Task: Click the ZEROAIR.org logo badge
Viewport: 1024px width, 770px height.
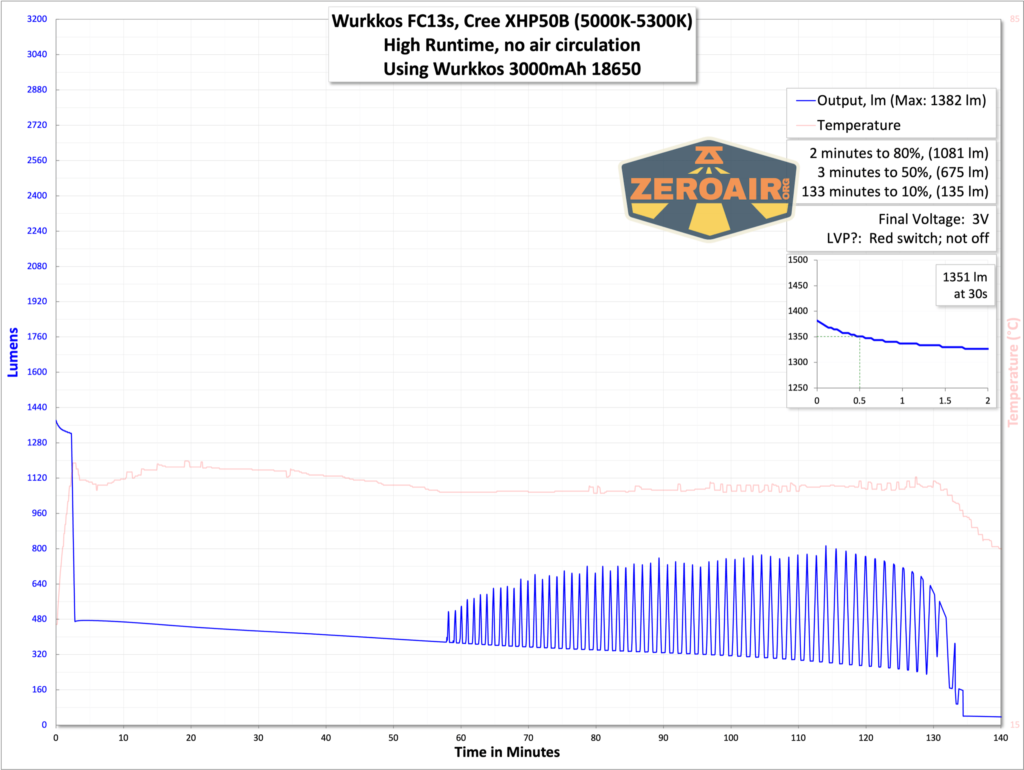Action: click(710, 188)
